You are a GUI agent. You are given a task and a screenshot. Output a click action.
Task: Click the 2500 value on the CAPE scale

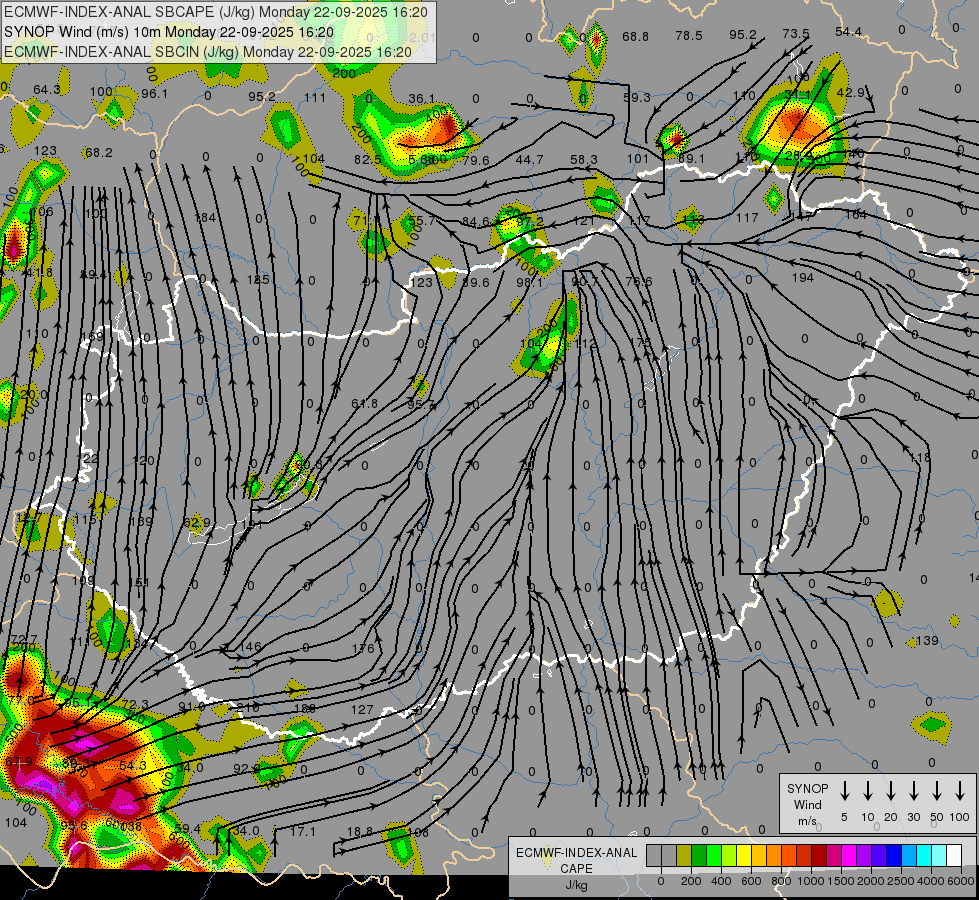click(x=901, y=881)
